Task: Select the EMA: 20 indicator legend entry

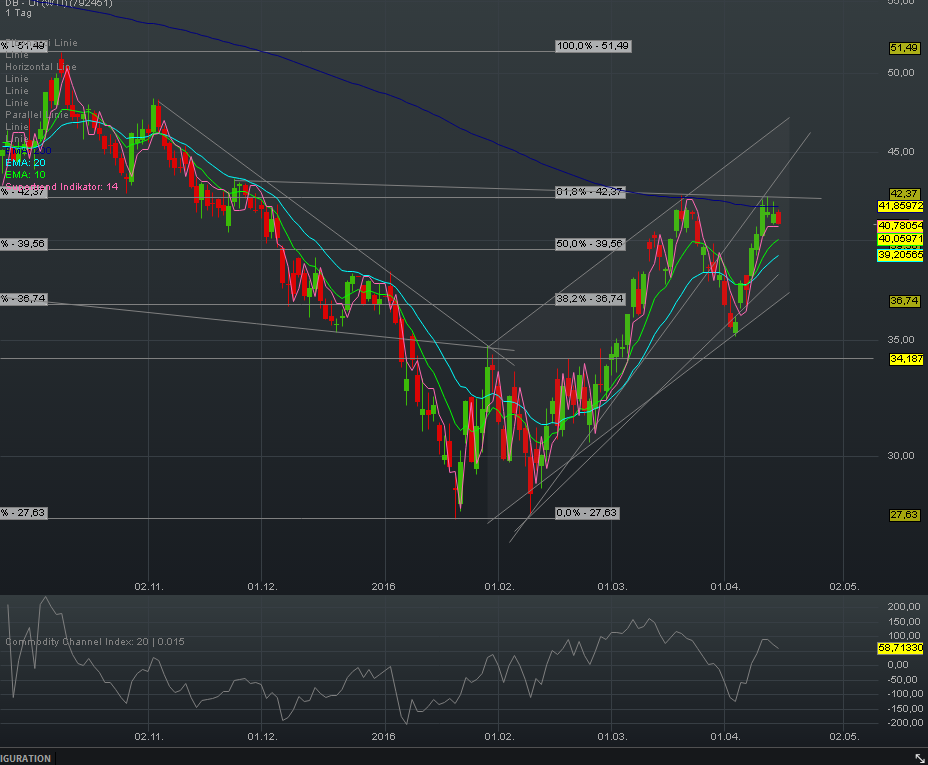Action: pos(25,162)
